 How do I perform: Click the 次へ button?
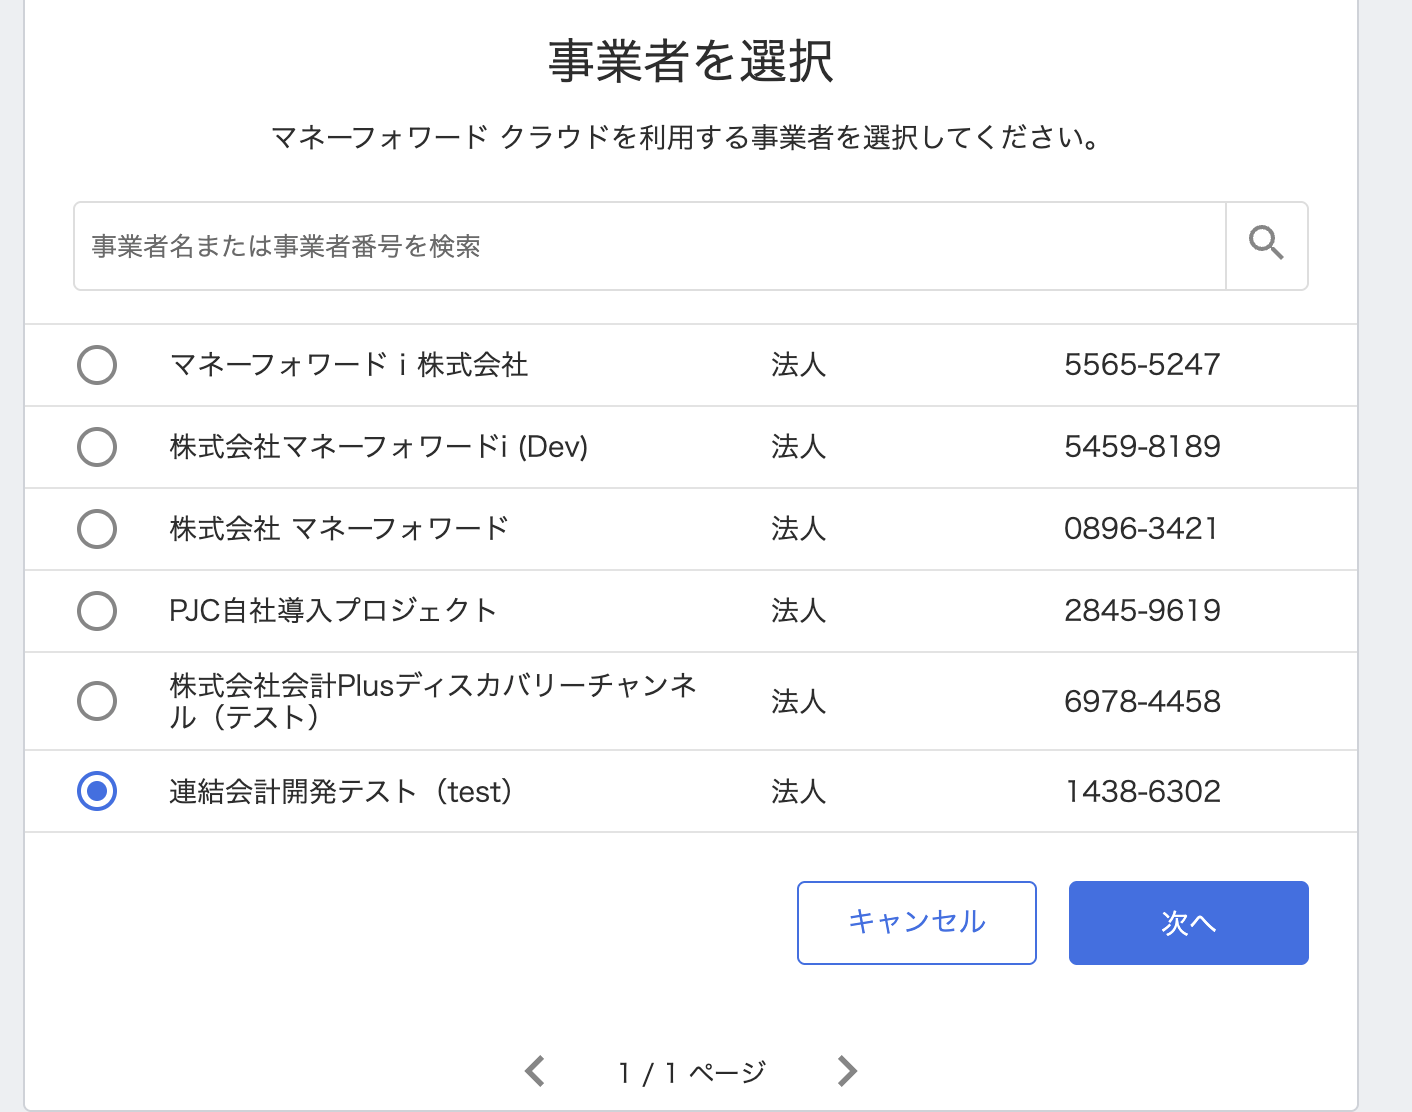[1188, 923]
